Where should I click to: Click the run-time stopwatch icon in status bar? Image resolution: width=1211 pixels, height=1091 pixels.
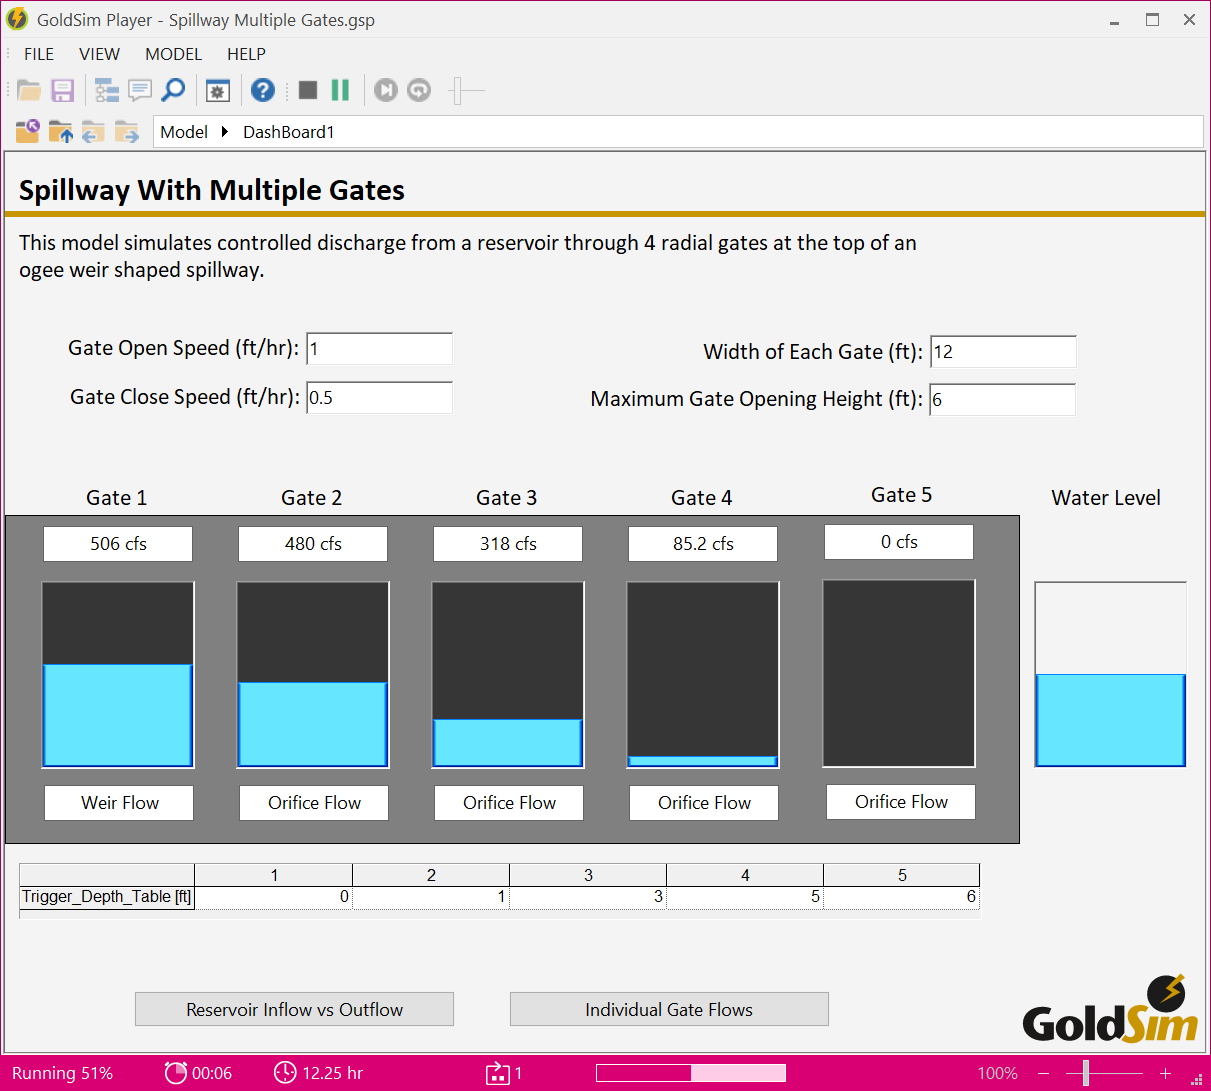pyautogui.click(x=176, y=1072)
